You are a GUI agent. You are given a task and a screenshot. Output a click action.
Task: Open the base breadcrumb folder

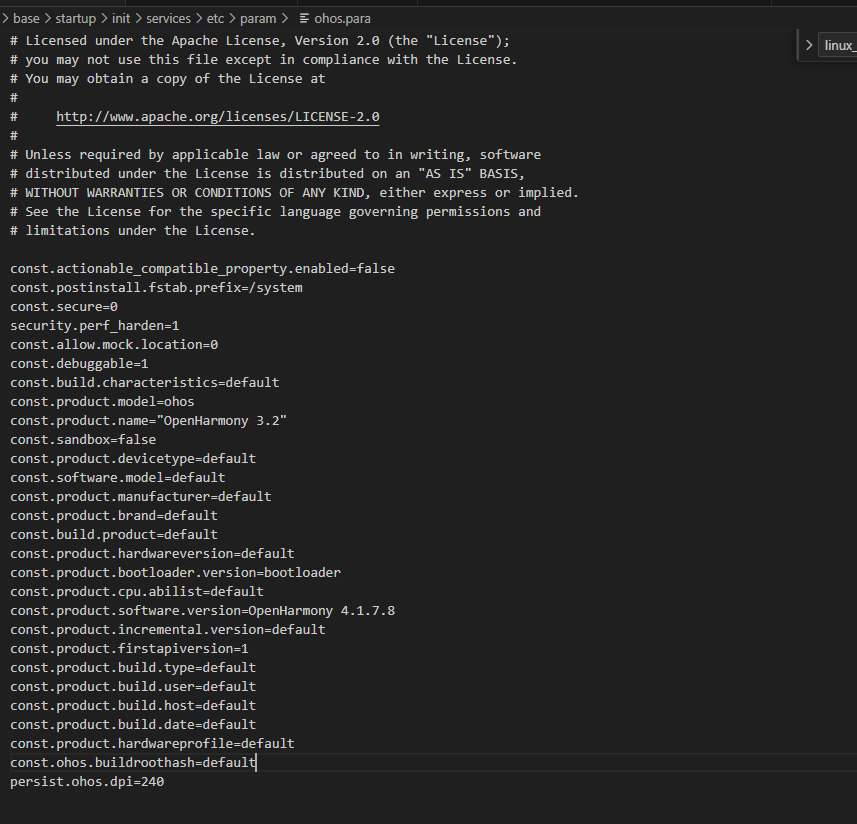pos(26,19)
